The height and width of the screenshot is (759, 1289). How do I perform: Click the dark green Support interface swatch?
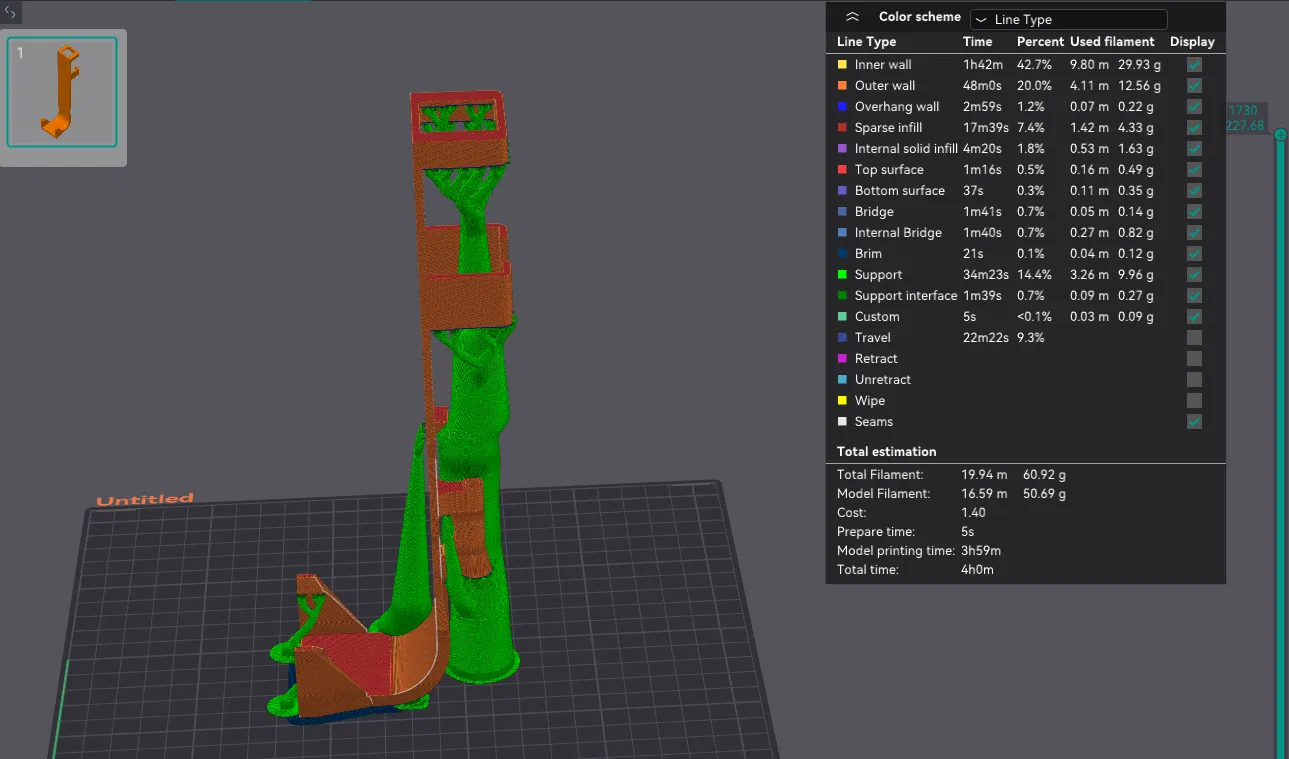[842, 296]
